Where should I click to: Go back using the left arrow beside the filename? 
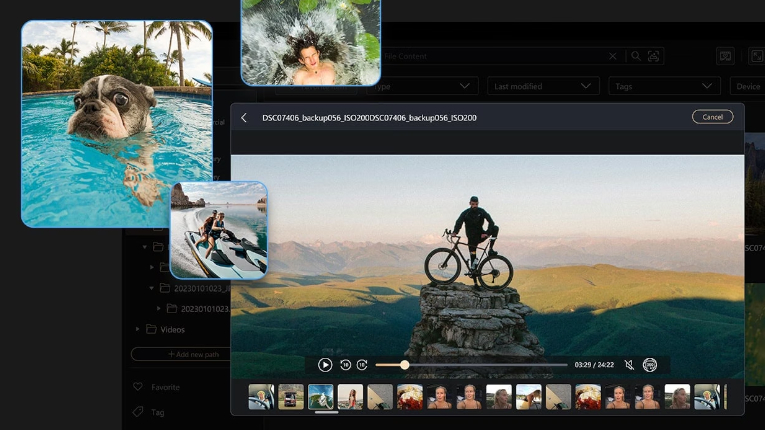click(x=244, y=118)
